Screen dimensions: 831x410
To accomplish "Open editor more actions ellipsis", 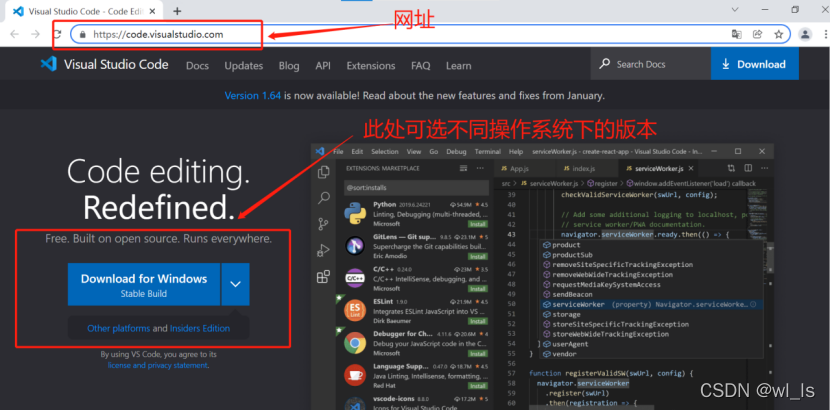I will 763,168.
